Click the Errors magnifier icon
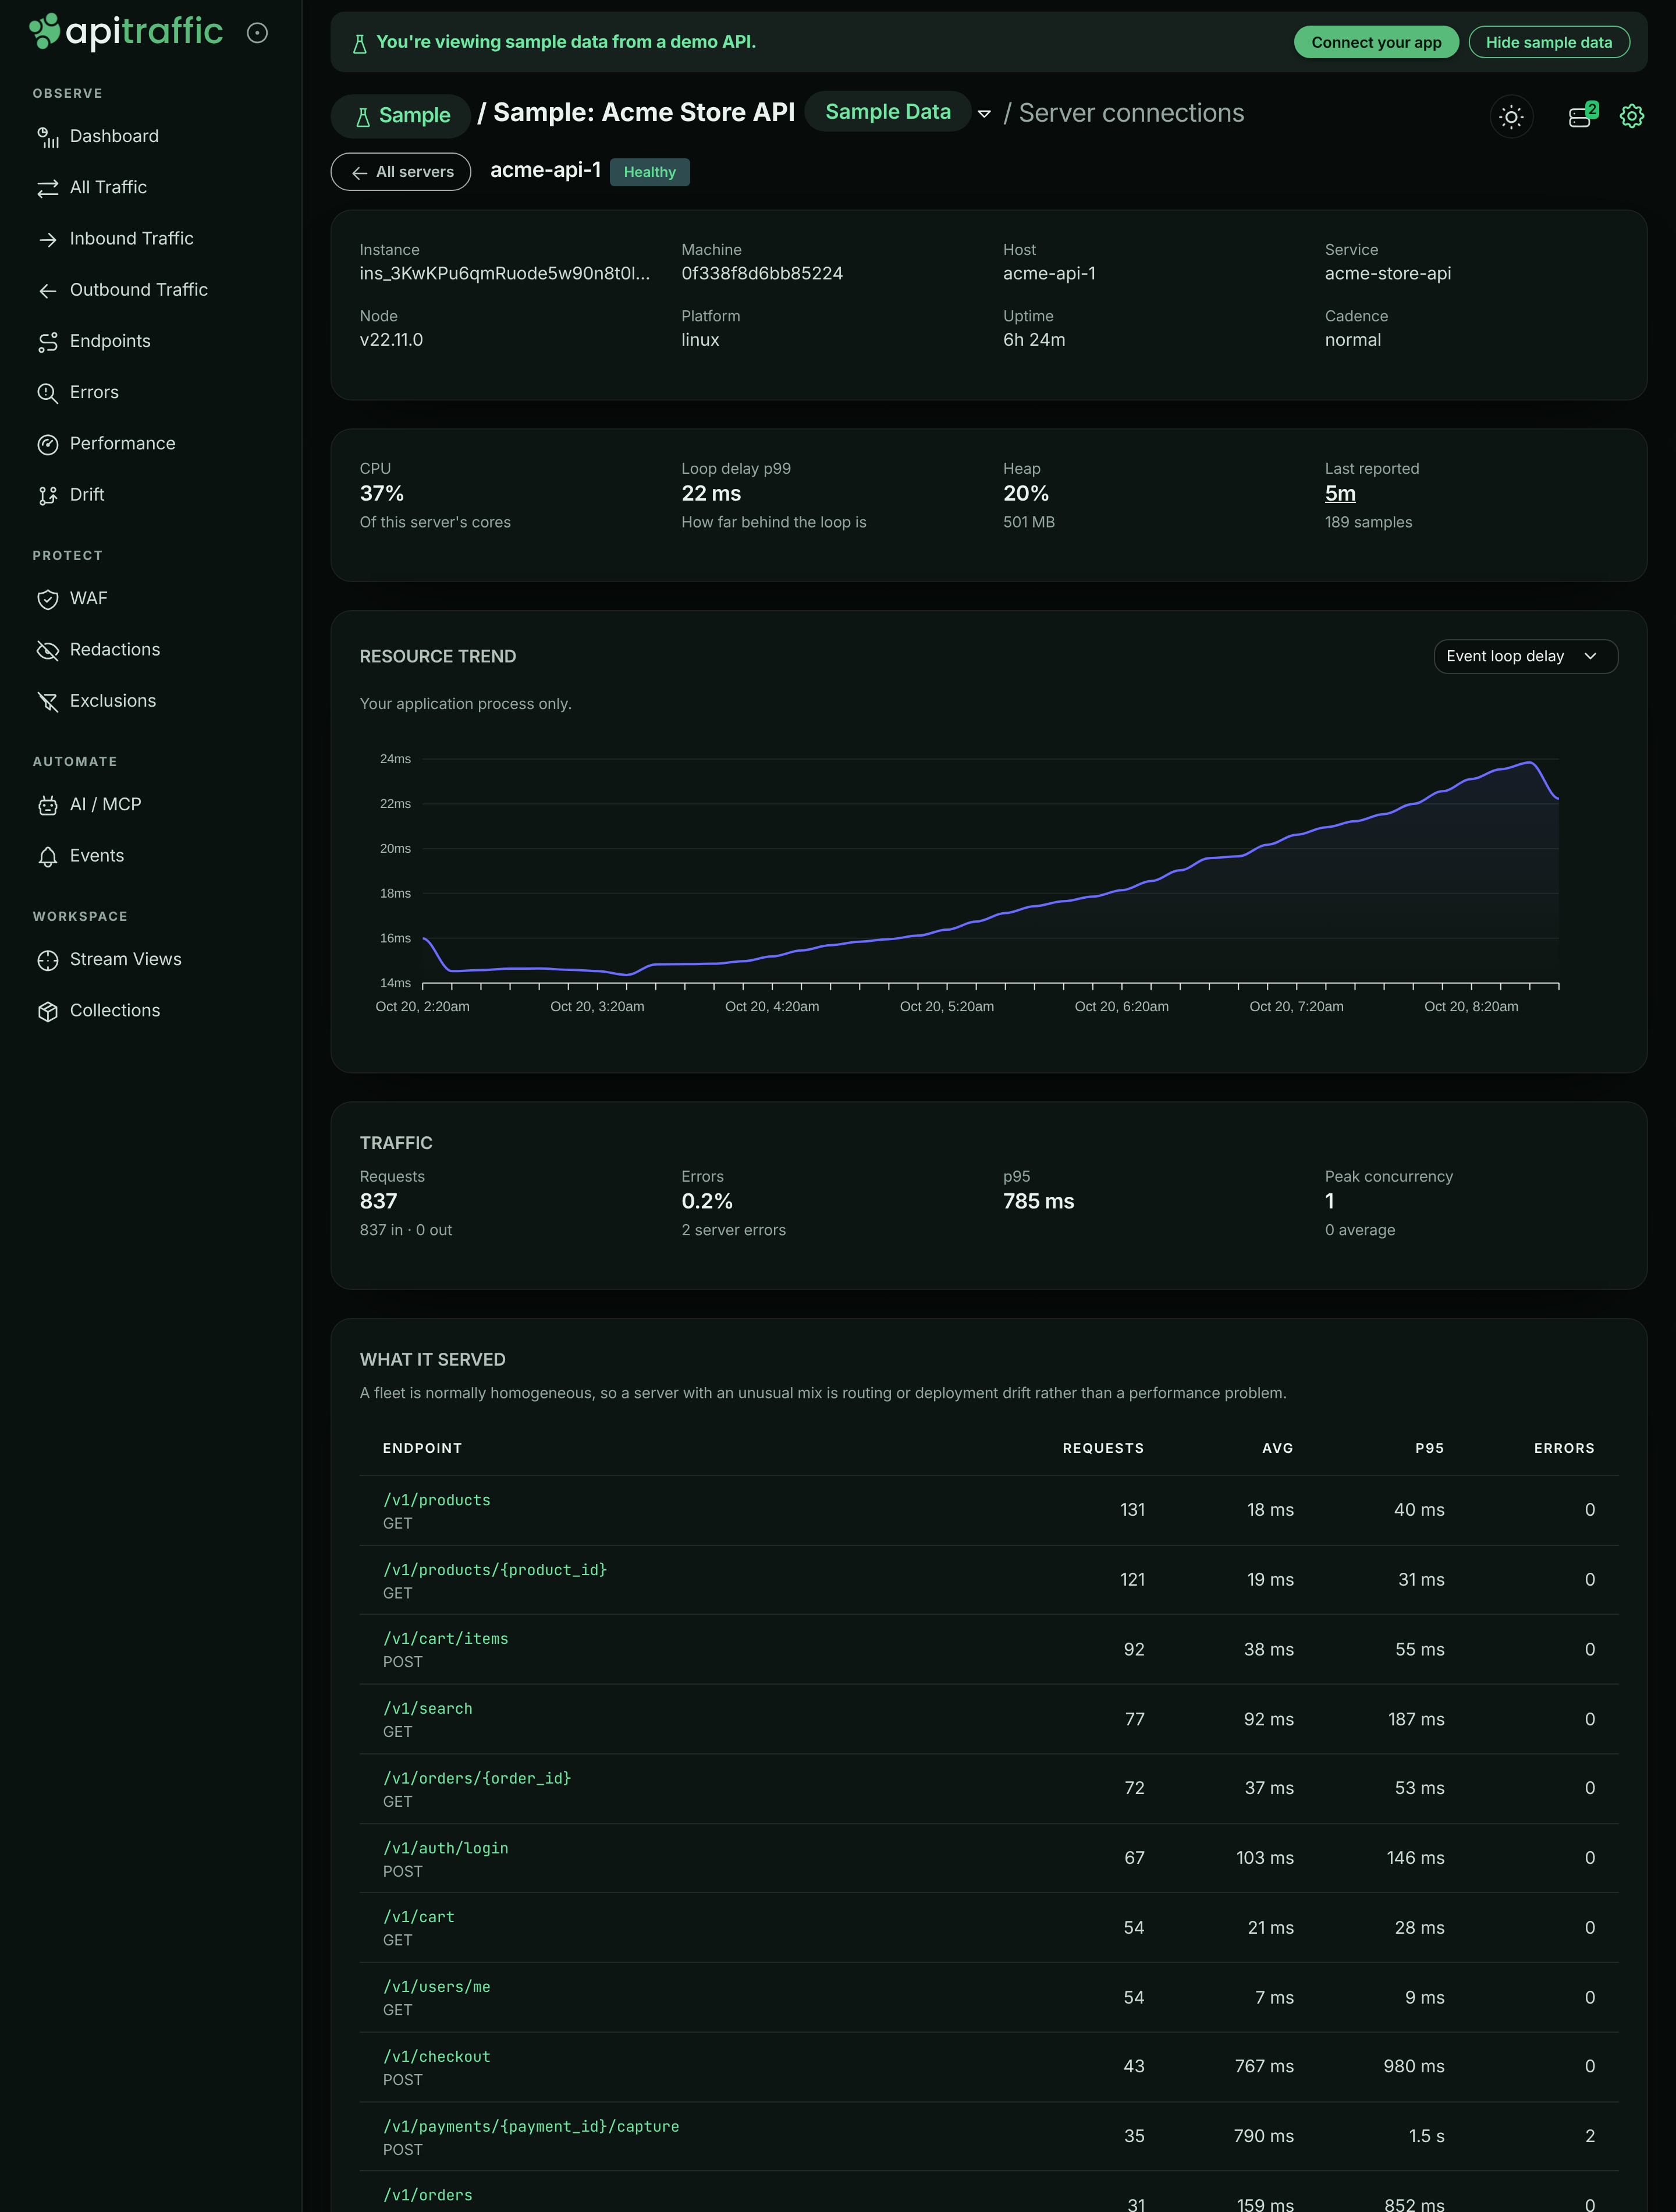 (48, 393)
